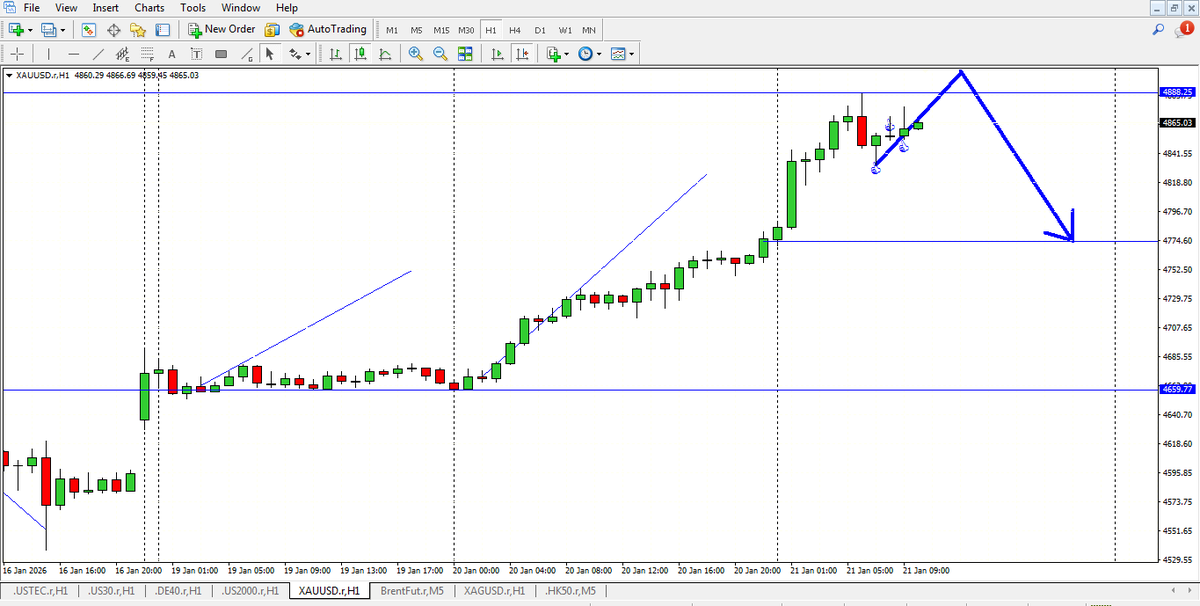
Task: Expand the Indicators dropdown arrow
Action: [x=566, y=54]
